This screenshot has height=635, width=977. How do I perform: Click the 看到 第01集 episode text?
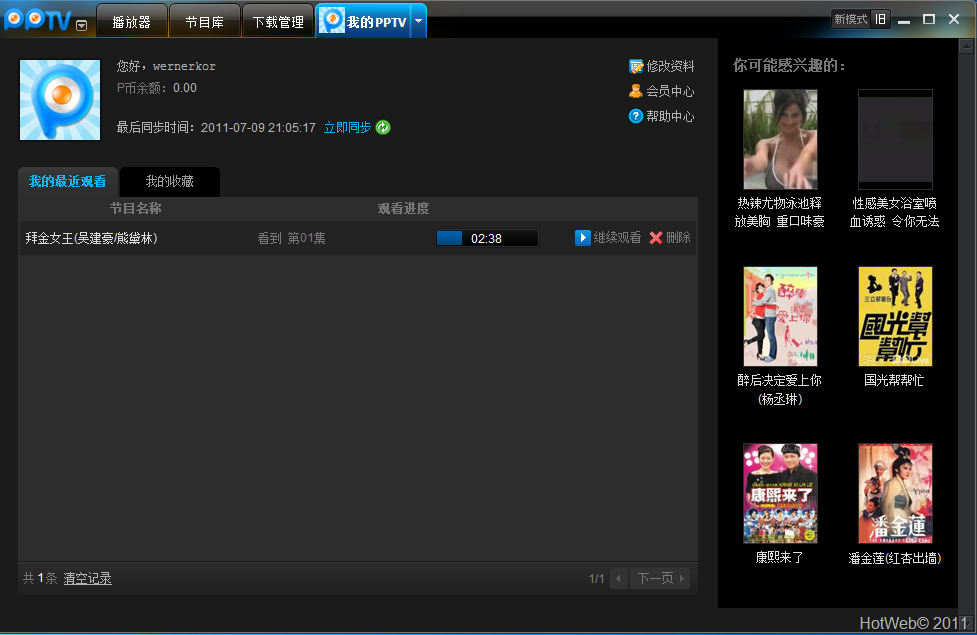click(x=291, y=238)
